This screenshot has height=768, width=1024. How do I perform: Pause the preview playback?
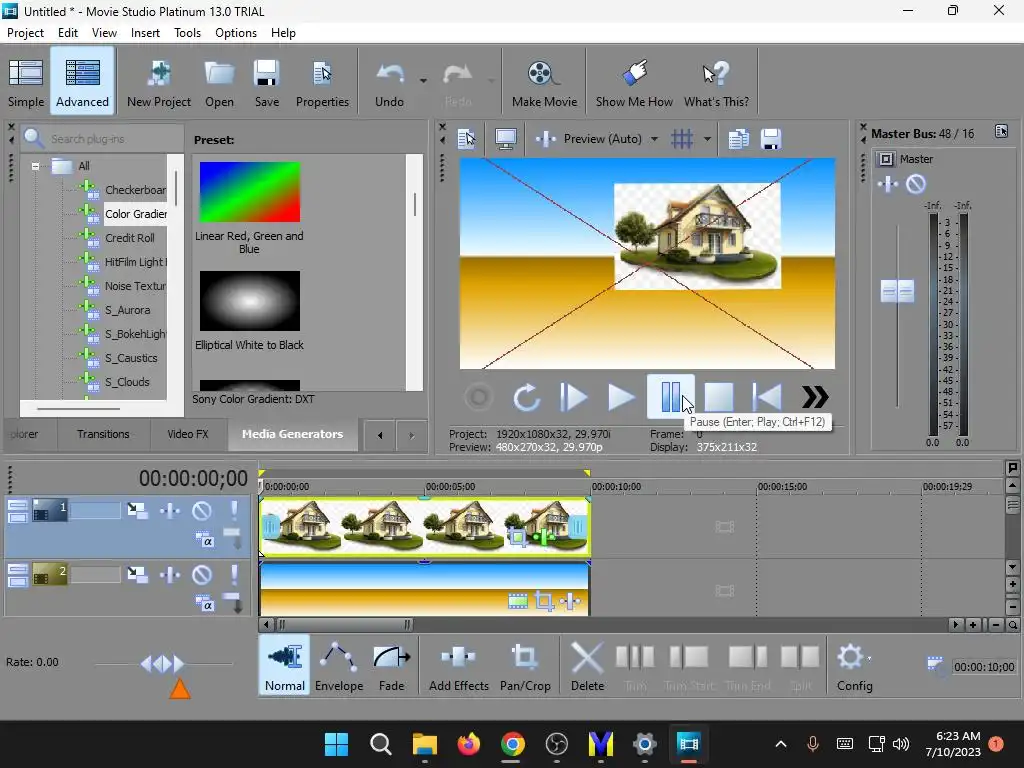670,397
